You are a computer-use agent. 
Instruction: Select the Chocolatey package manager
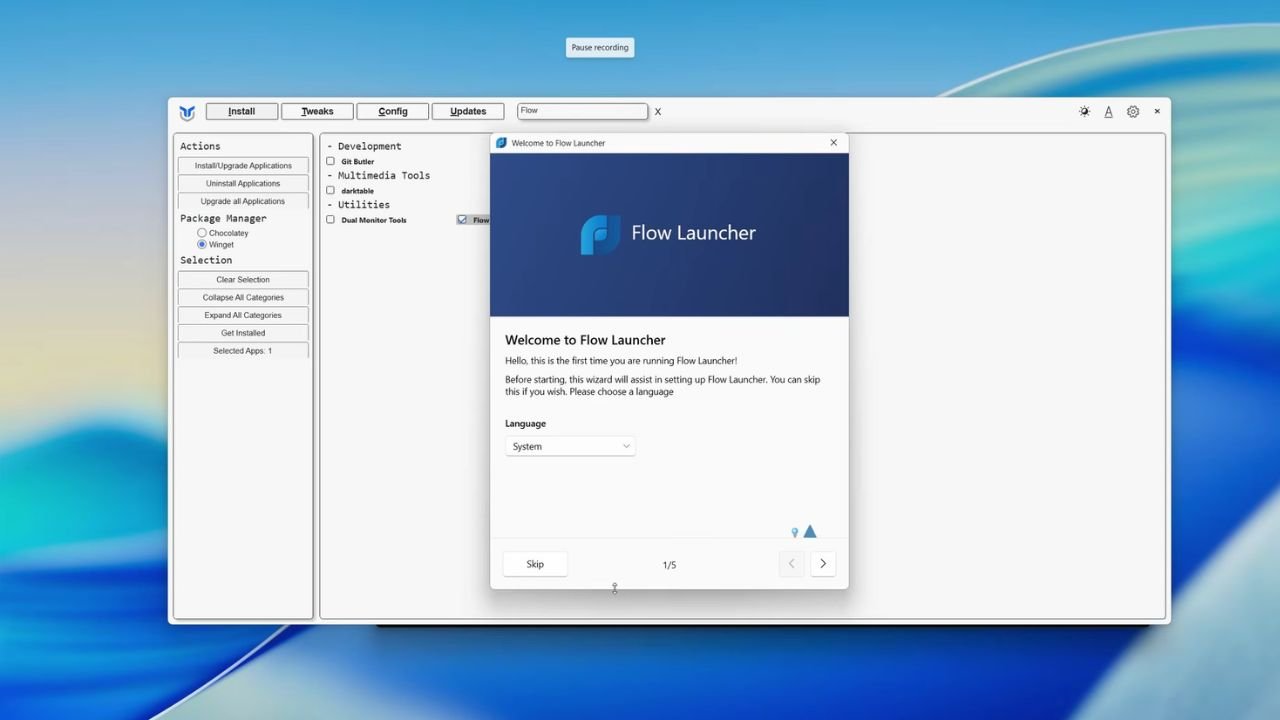pyautogui.click(x=202, y=232)
